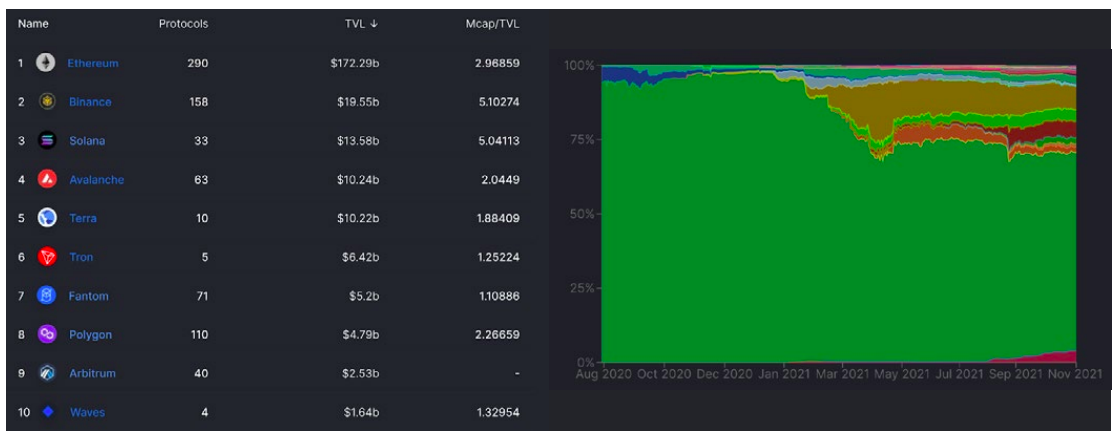The width and height of the screenshot is (1117, 438).
Task: Select Avalanche's 63 protocols count
Action: click(201, 179)
